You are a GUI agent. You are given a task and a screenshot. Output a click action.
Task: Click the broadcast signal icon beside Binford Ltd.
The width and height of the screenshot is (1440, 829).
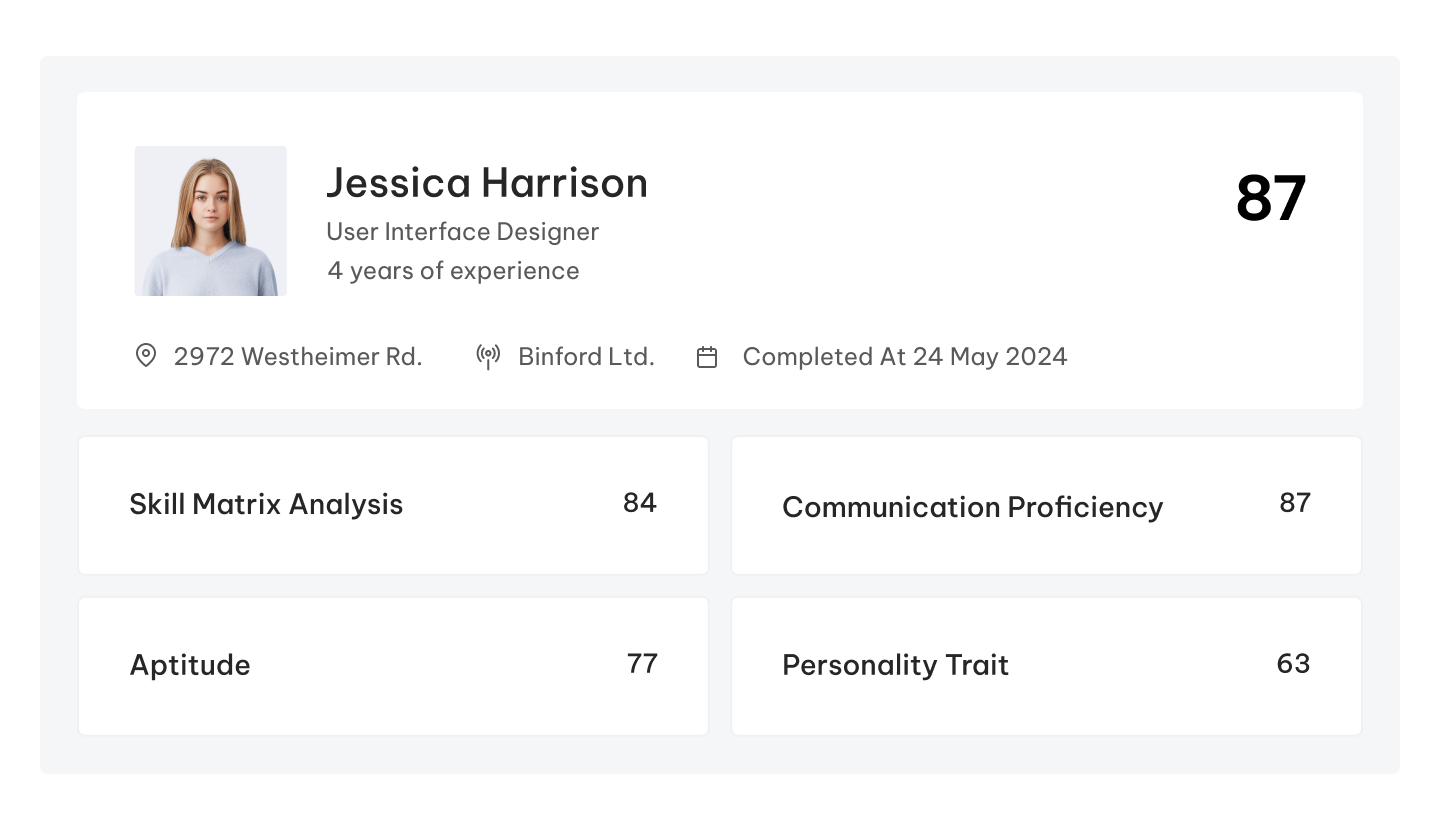click(488, 356)
